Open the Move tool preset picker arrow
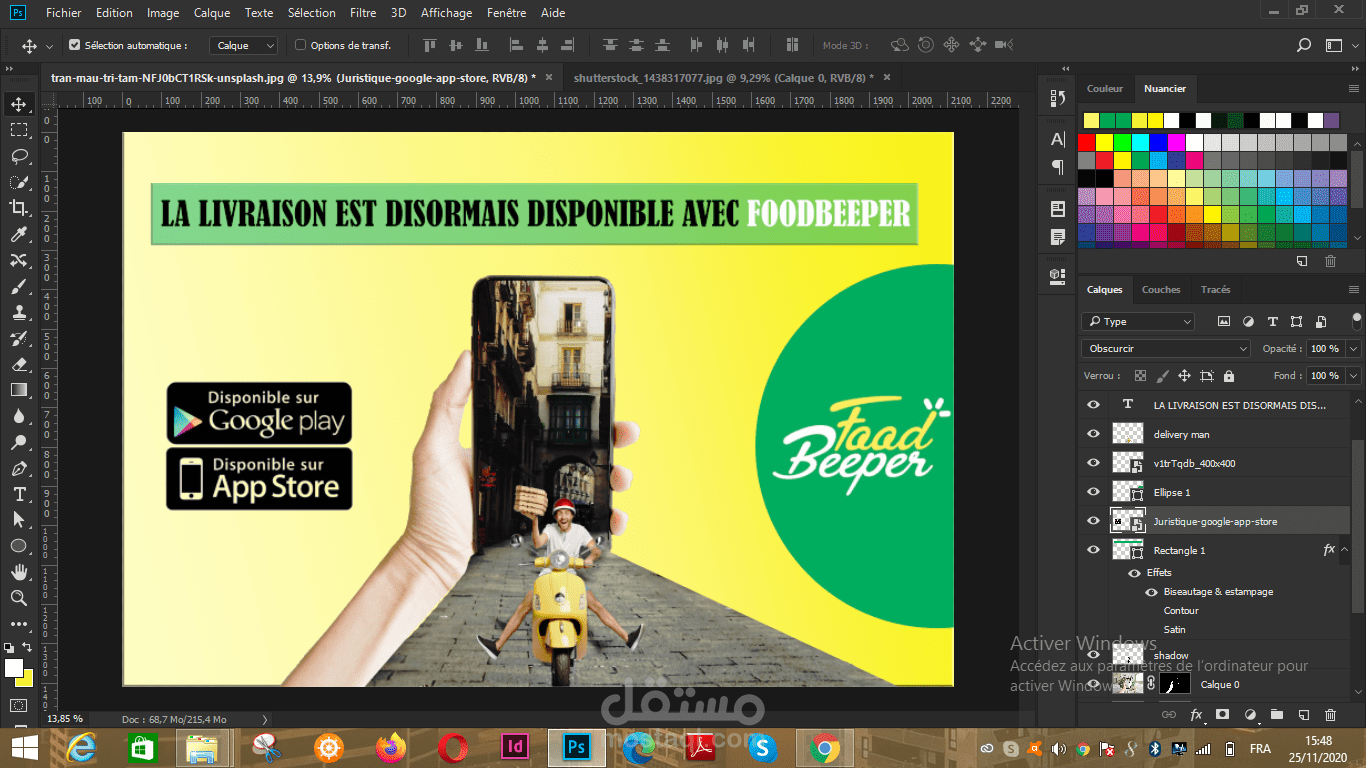The image size is (1366, 768). (x=49, y=46)
